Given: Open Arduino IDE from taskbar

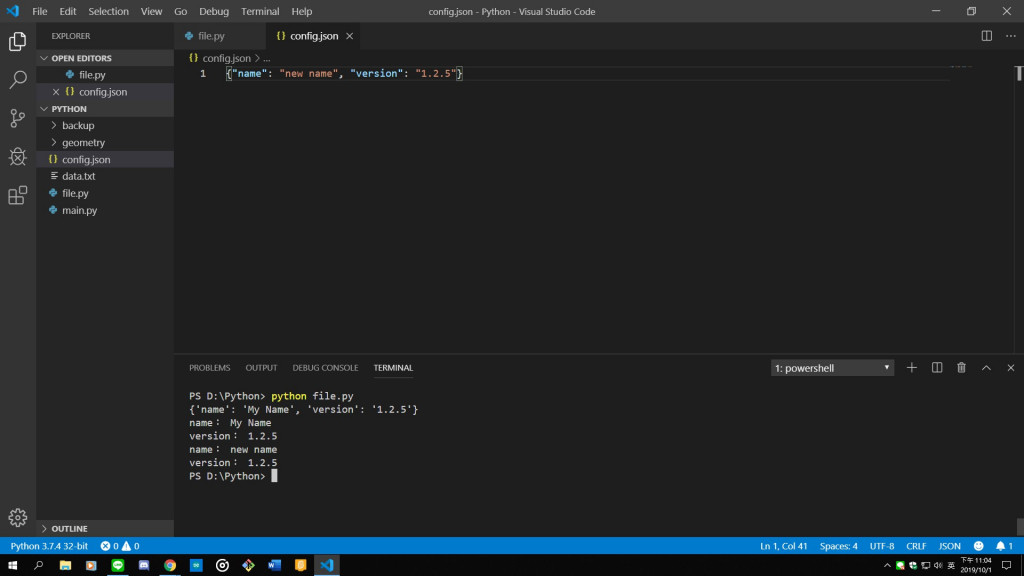Looking at the screenshot, I should (196, 565).
